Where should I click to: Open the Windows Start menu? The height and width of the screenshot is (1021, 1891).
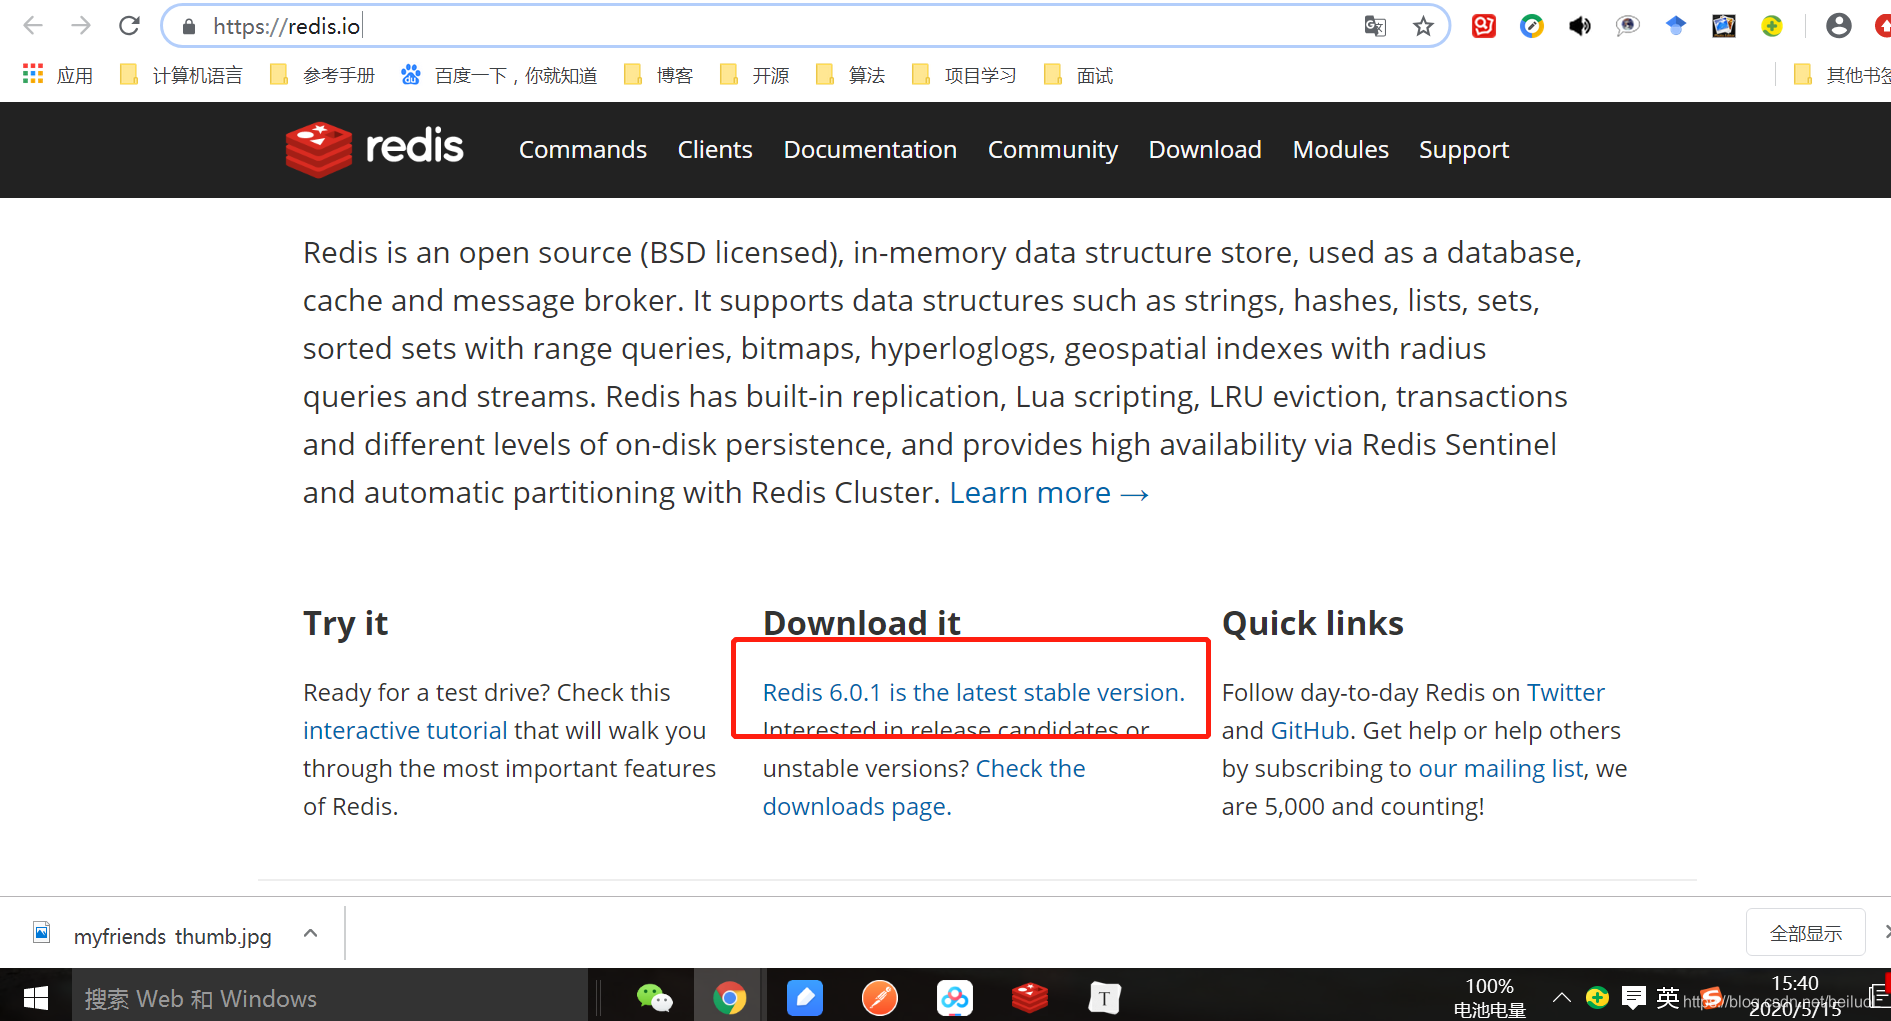pos(36,997)
